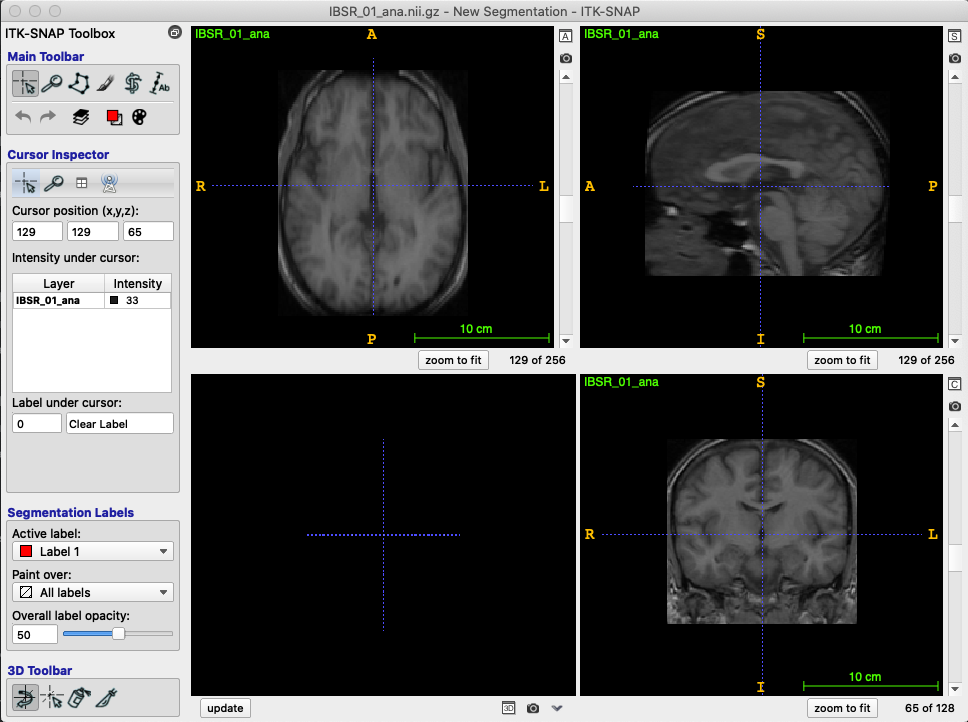
Task: Click the update button under 3D view
Action: click(225, 708)
